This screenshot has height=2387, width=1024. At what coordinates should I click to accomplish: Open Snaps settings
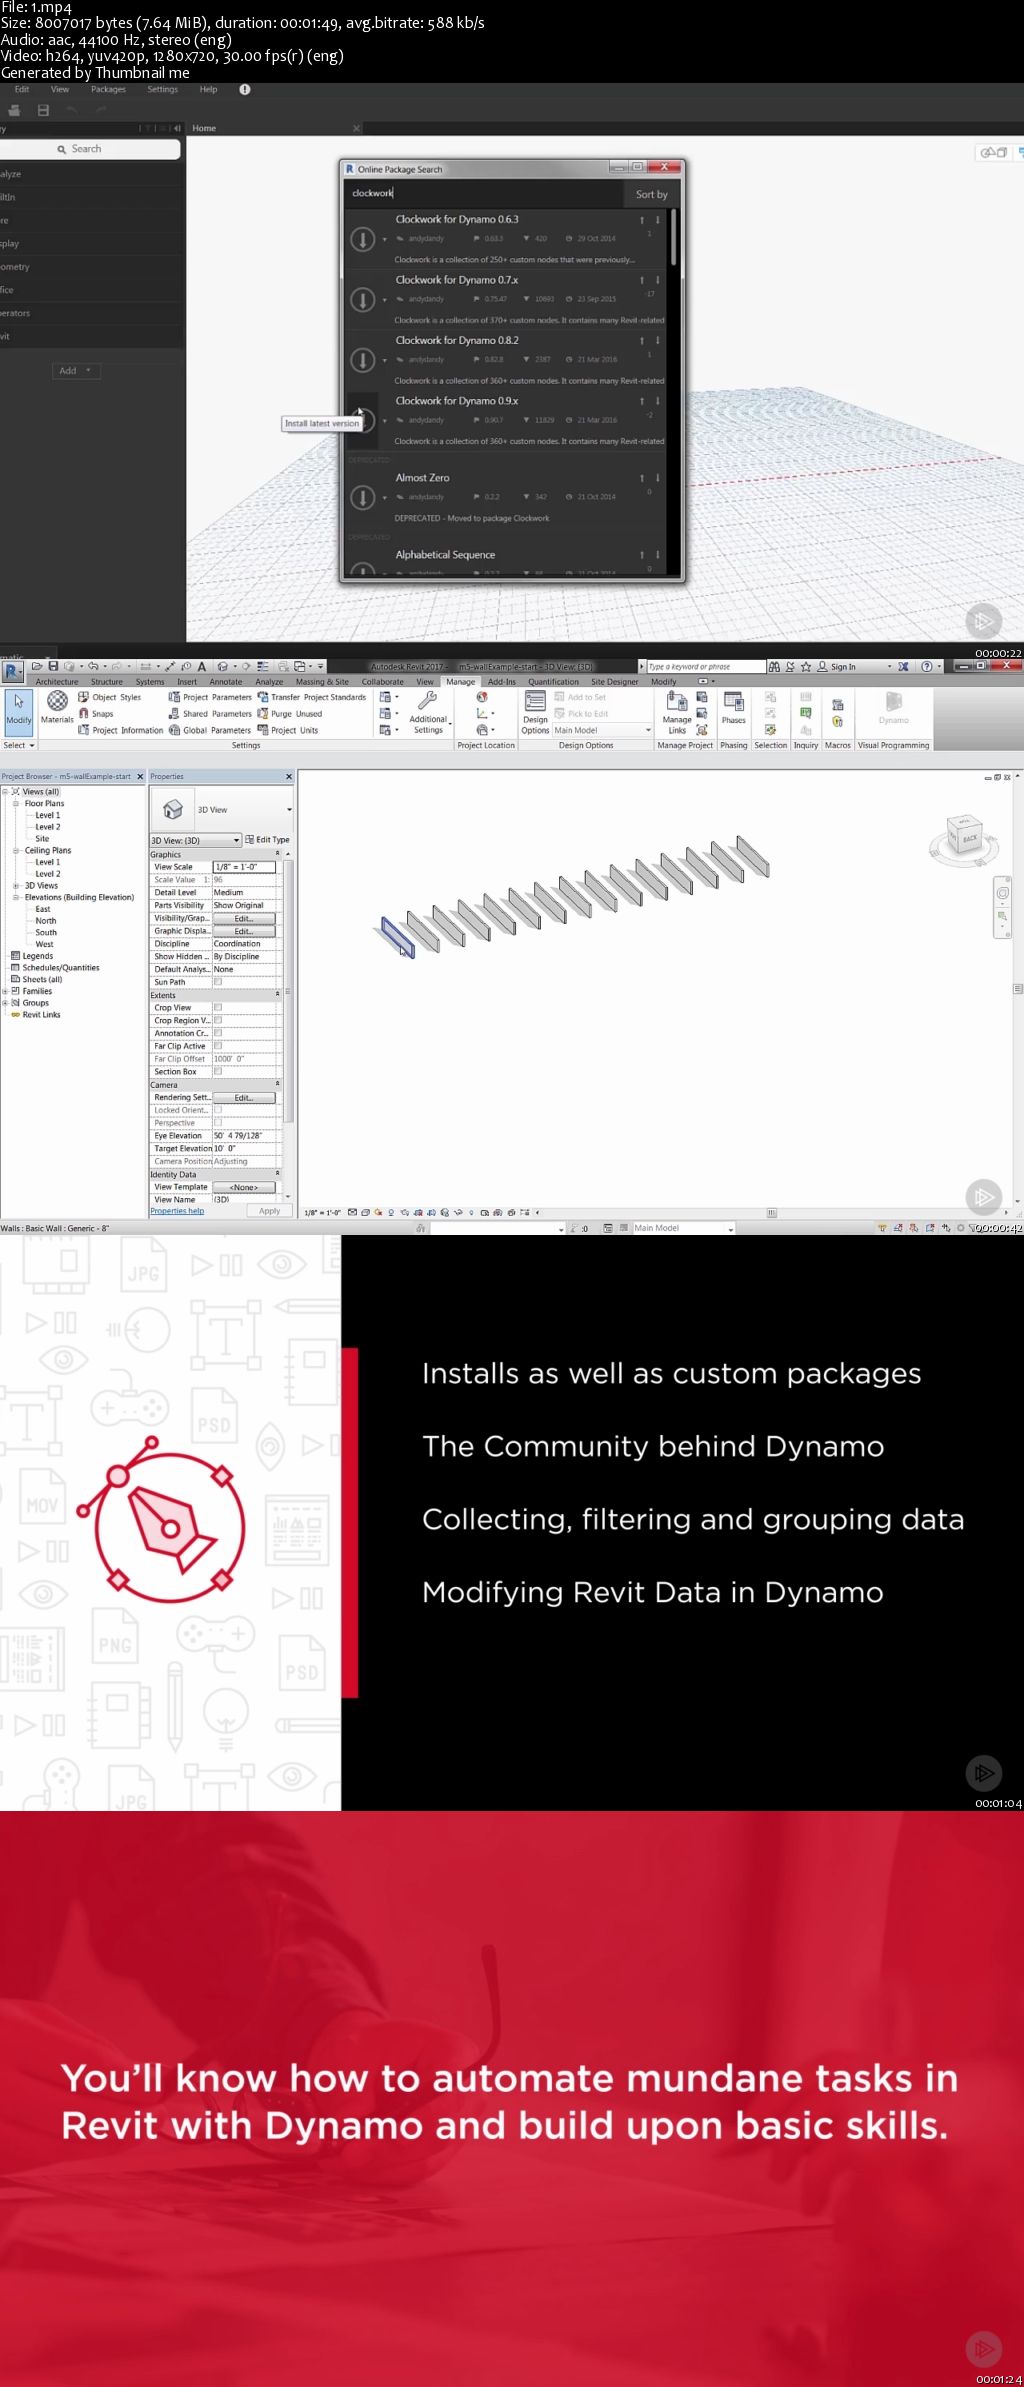click(x=96, y=713)
